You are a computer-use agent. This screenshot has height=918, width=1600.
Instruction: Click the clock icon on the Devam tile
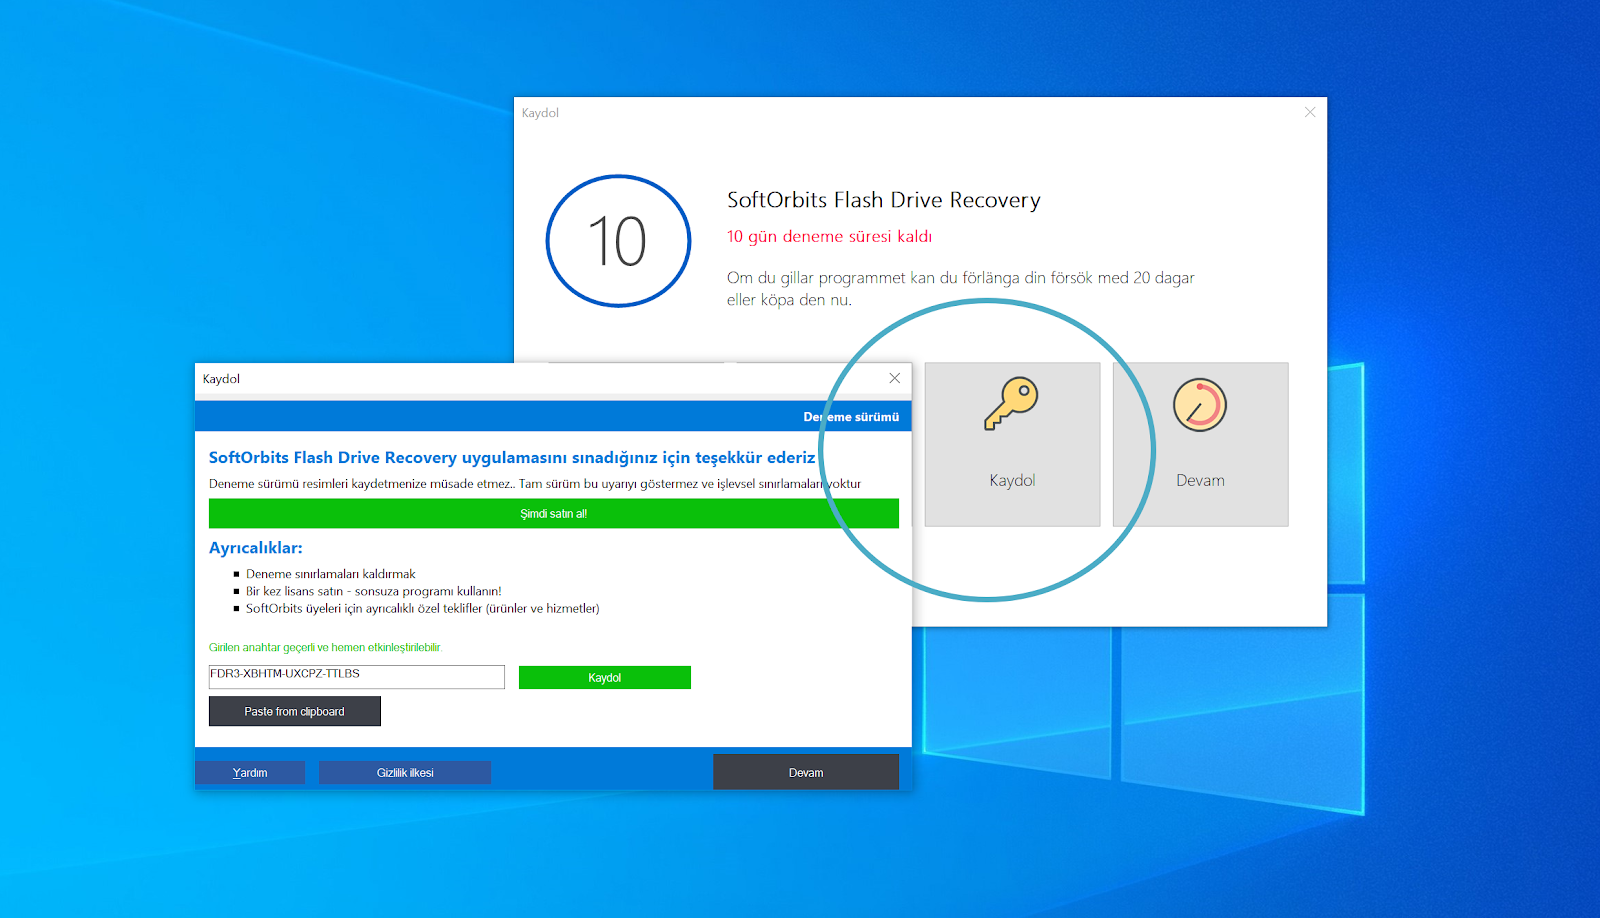[1200, 405]
